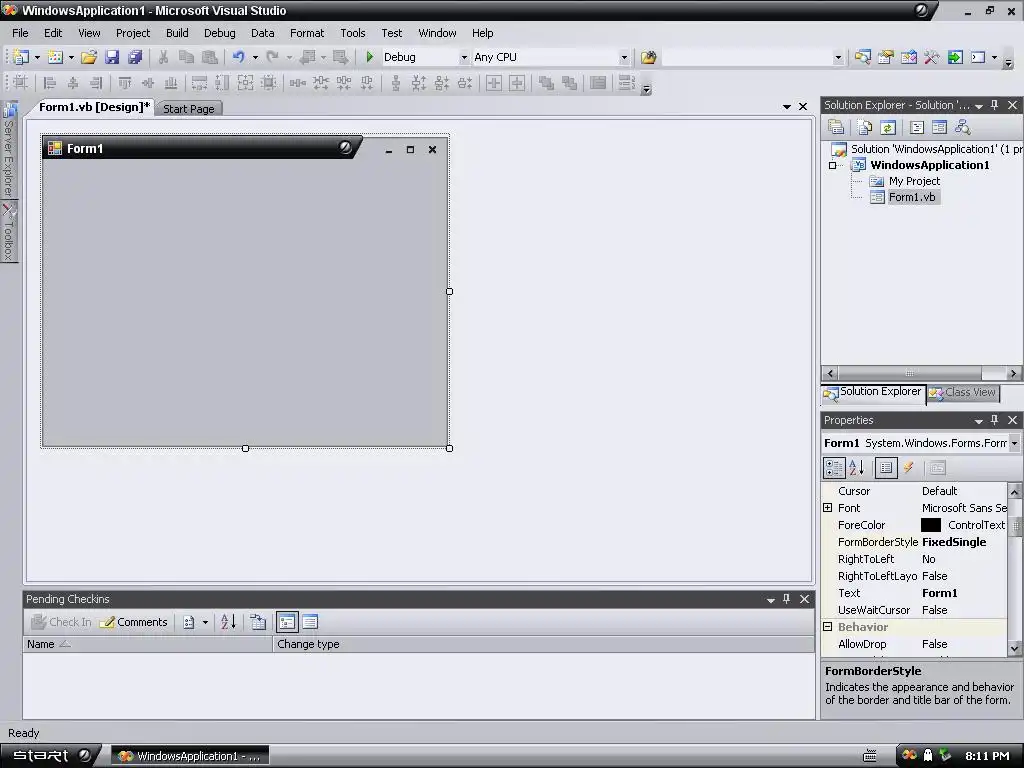Click Show All Files in Solution Explorer
The image size is (1024, 768).
[x=865, y=127]
